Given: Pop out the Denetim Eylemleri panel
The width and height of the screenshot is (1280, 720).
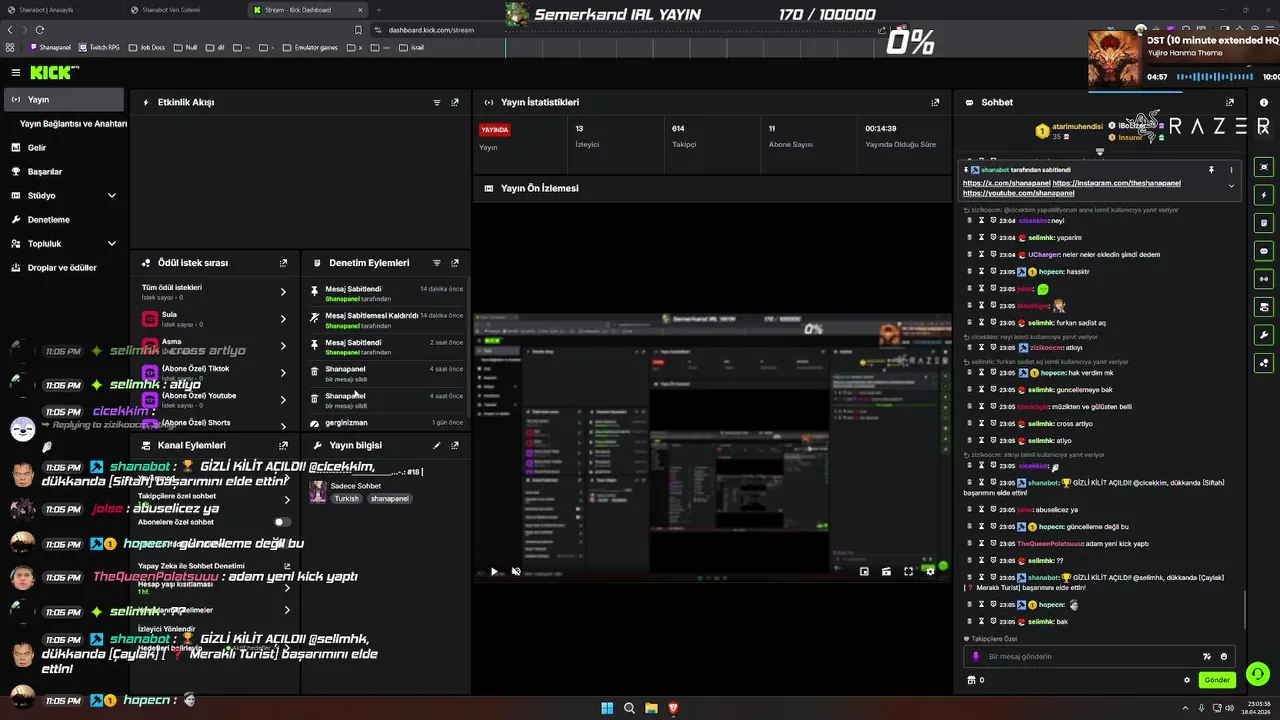Looking at the screenshot, I should tap(455, 263).
